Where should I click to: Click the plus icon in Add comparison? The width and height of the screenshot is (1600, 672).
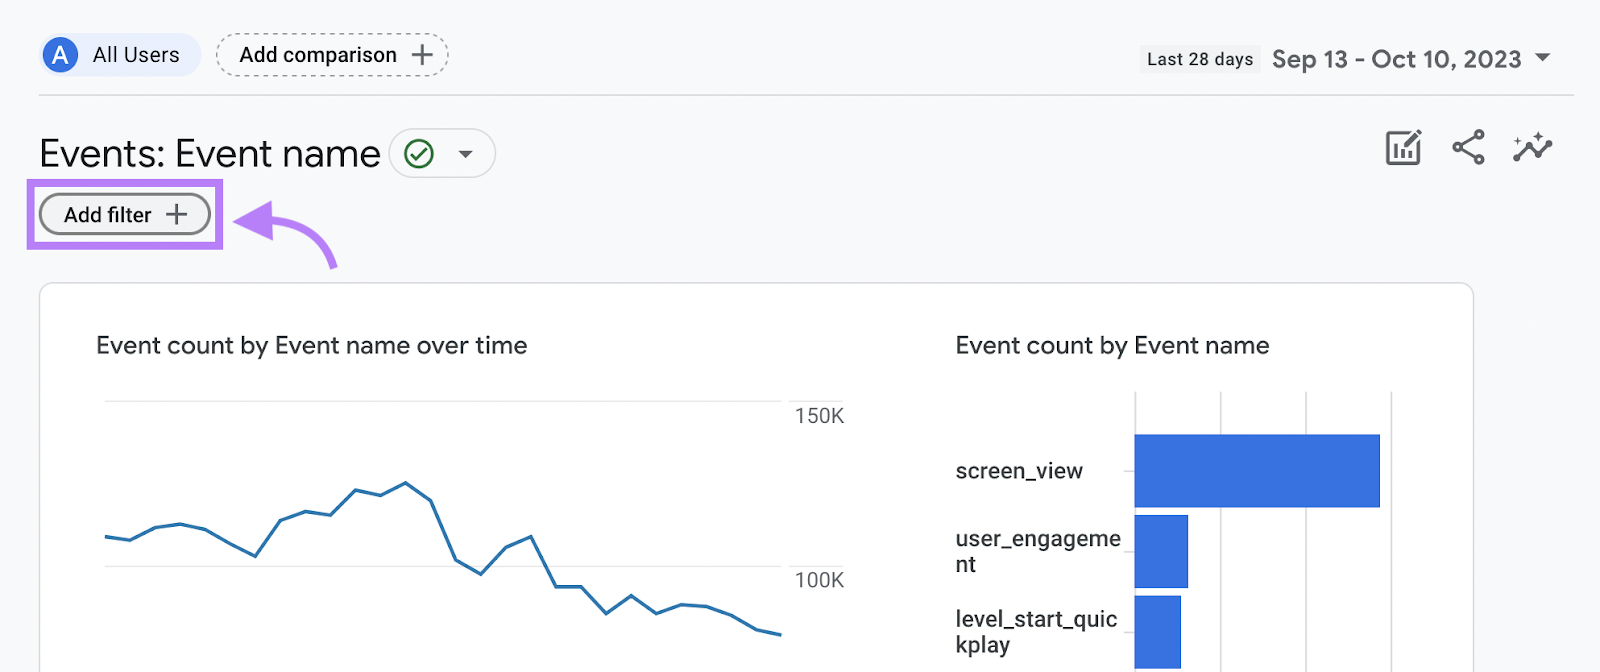422,55
